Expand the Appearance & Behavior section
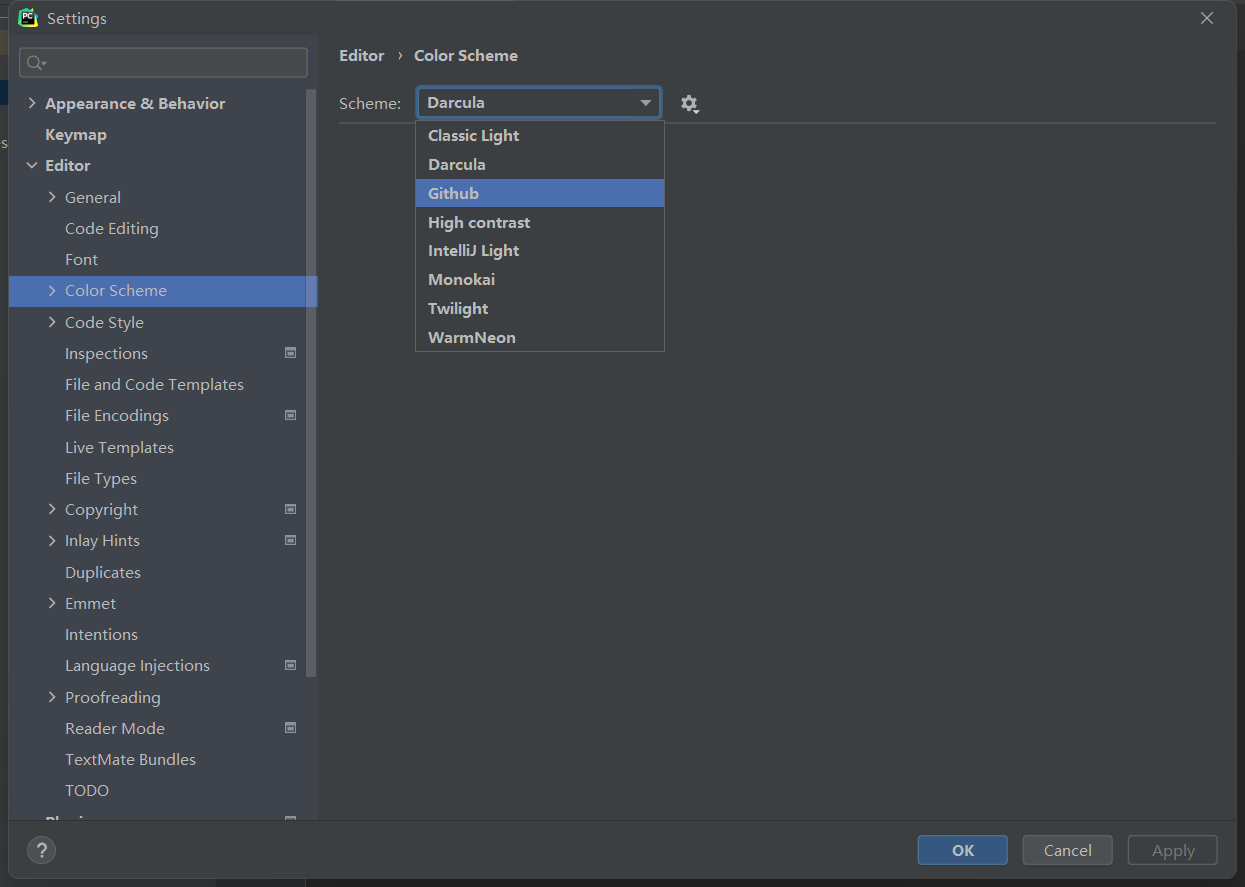Viewport: 1245px width, 887px height. click(x=32, y=104)
